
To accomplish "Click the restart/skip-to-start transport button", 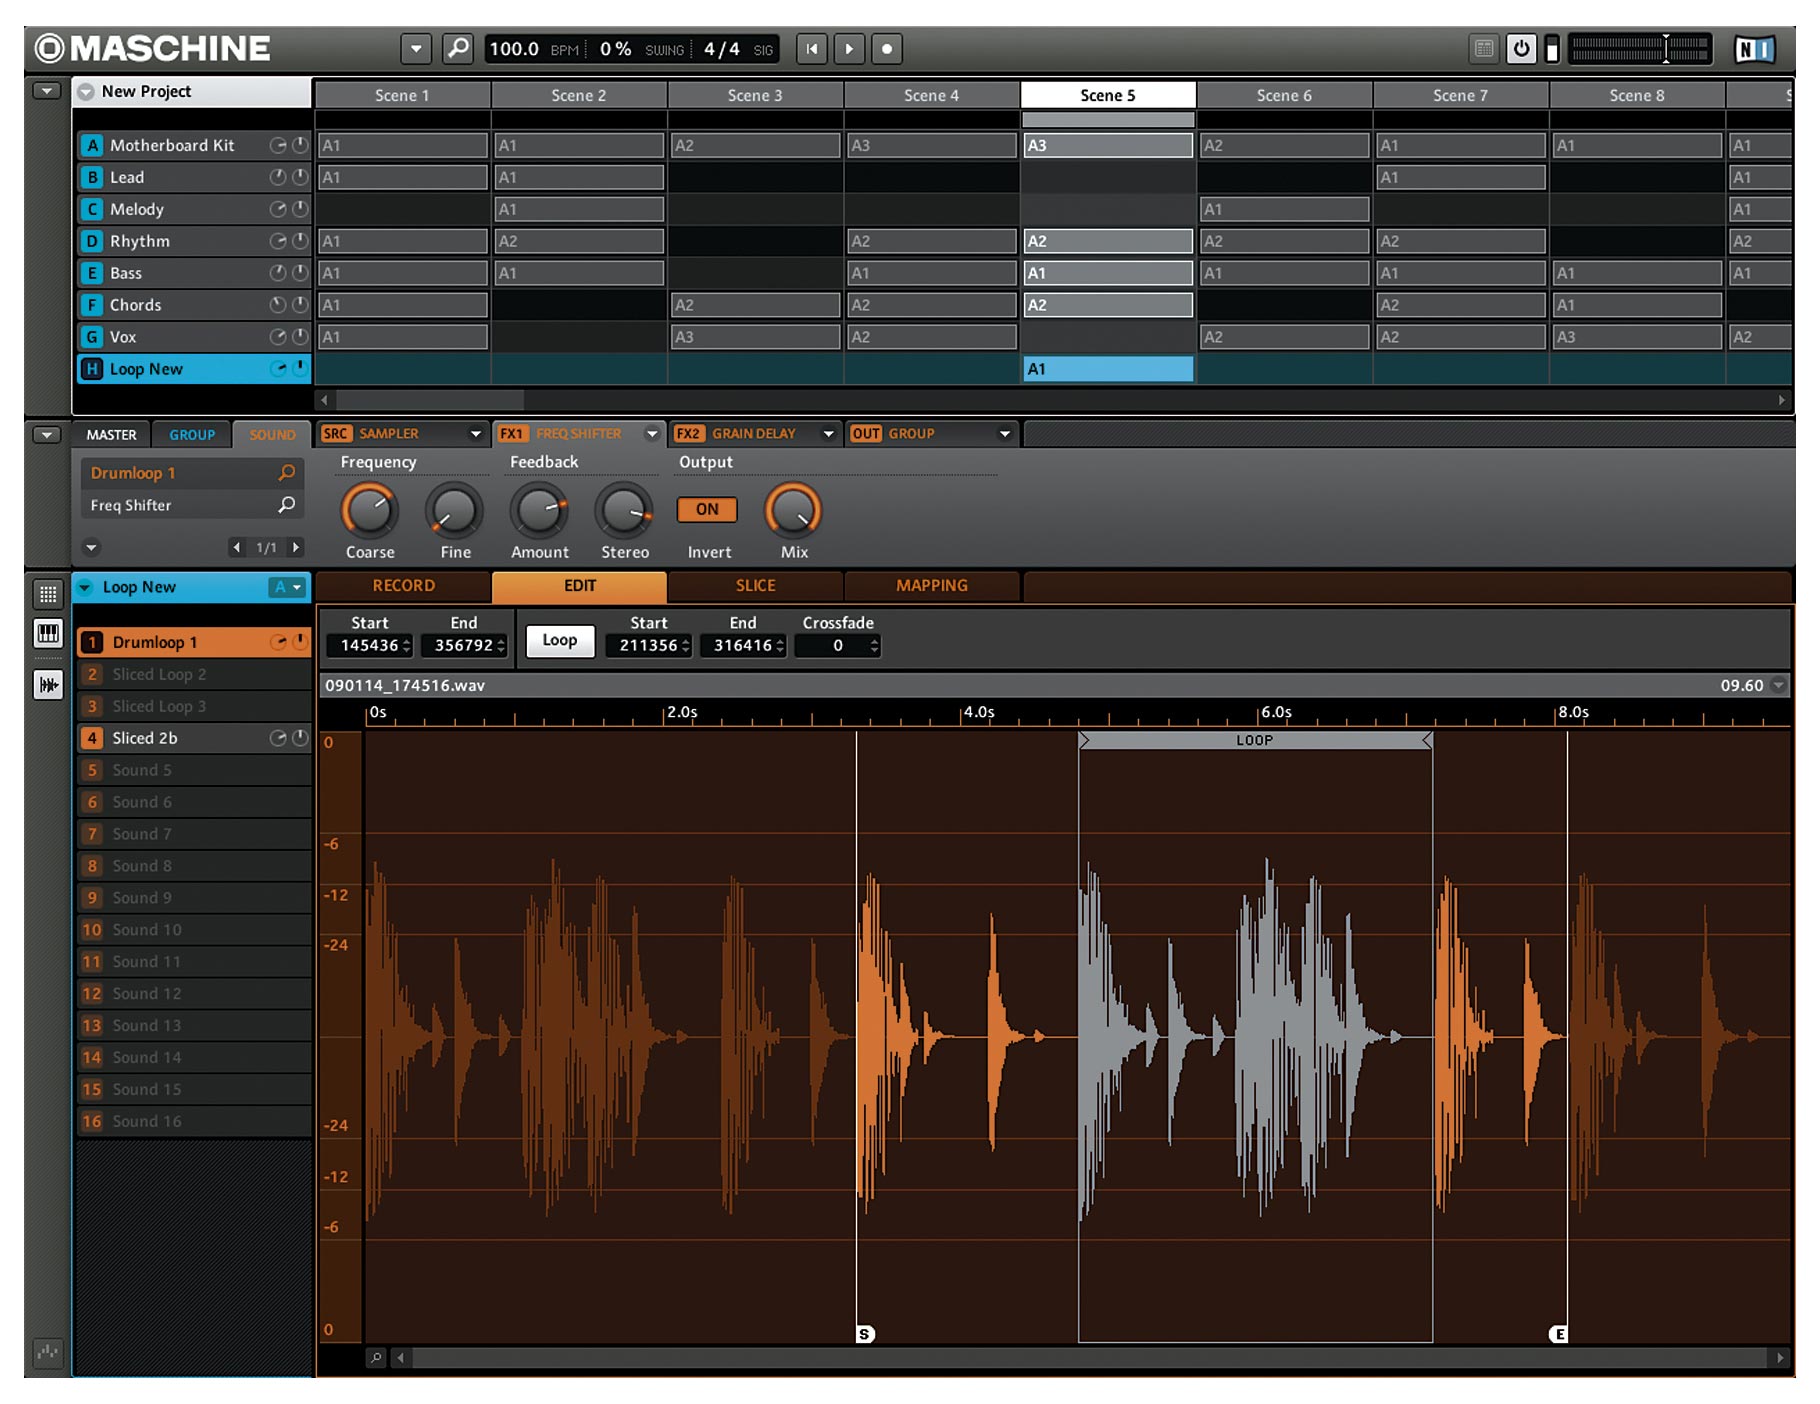I will click(812, 48).
